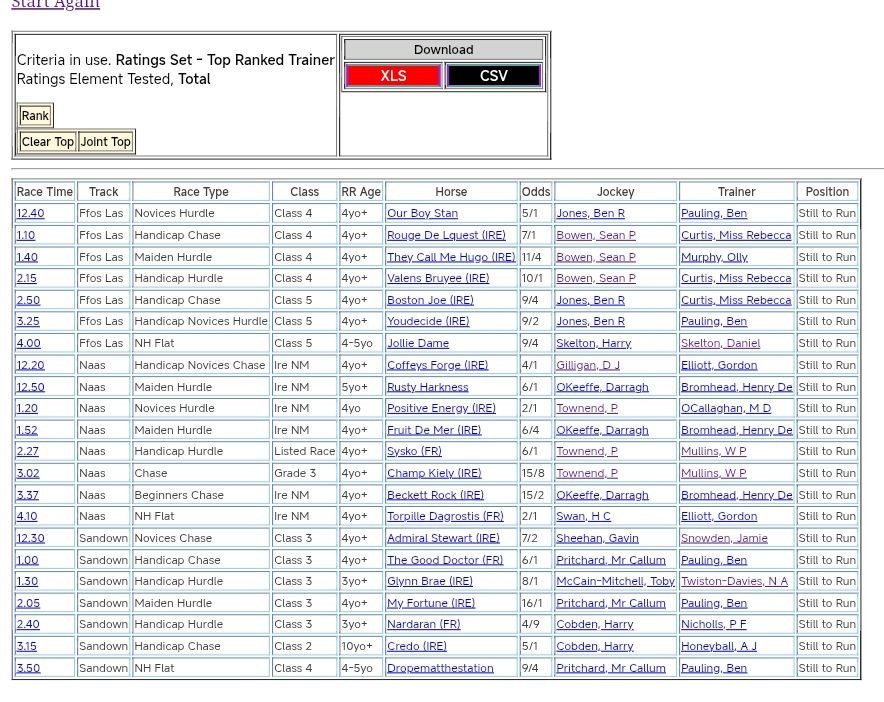
Task: Open the 12.40 Ffos Las race time link
Action: (30, 213)
